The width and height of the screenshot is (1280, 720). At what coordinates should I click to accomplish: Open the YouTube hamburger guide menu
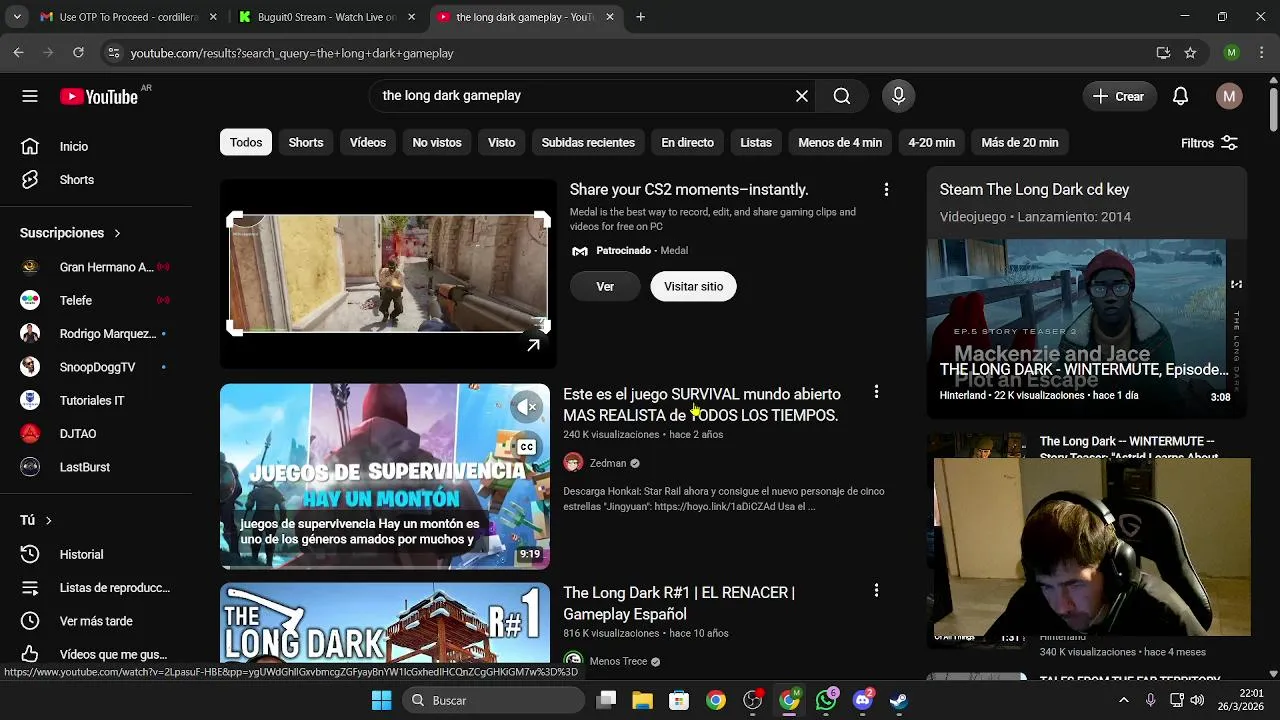[x=30, y=96]
